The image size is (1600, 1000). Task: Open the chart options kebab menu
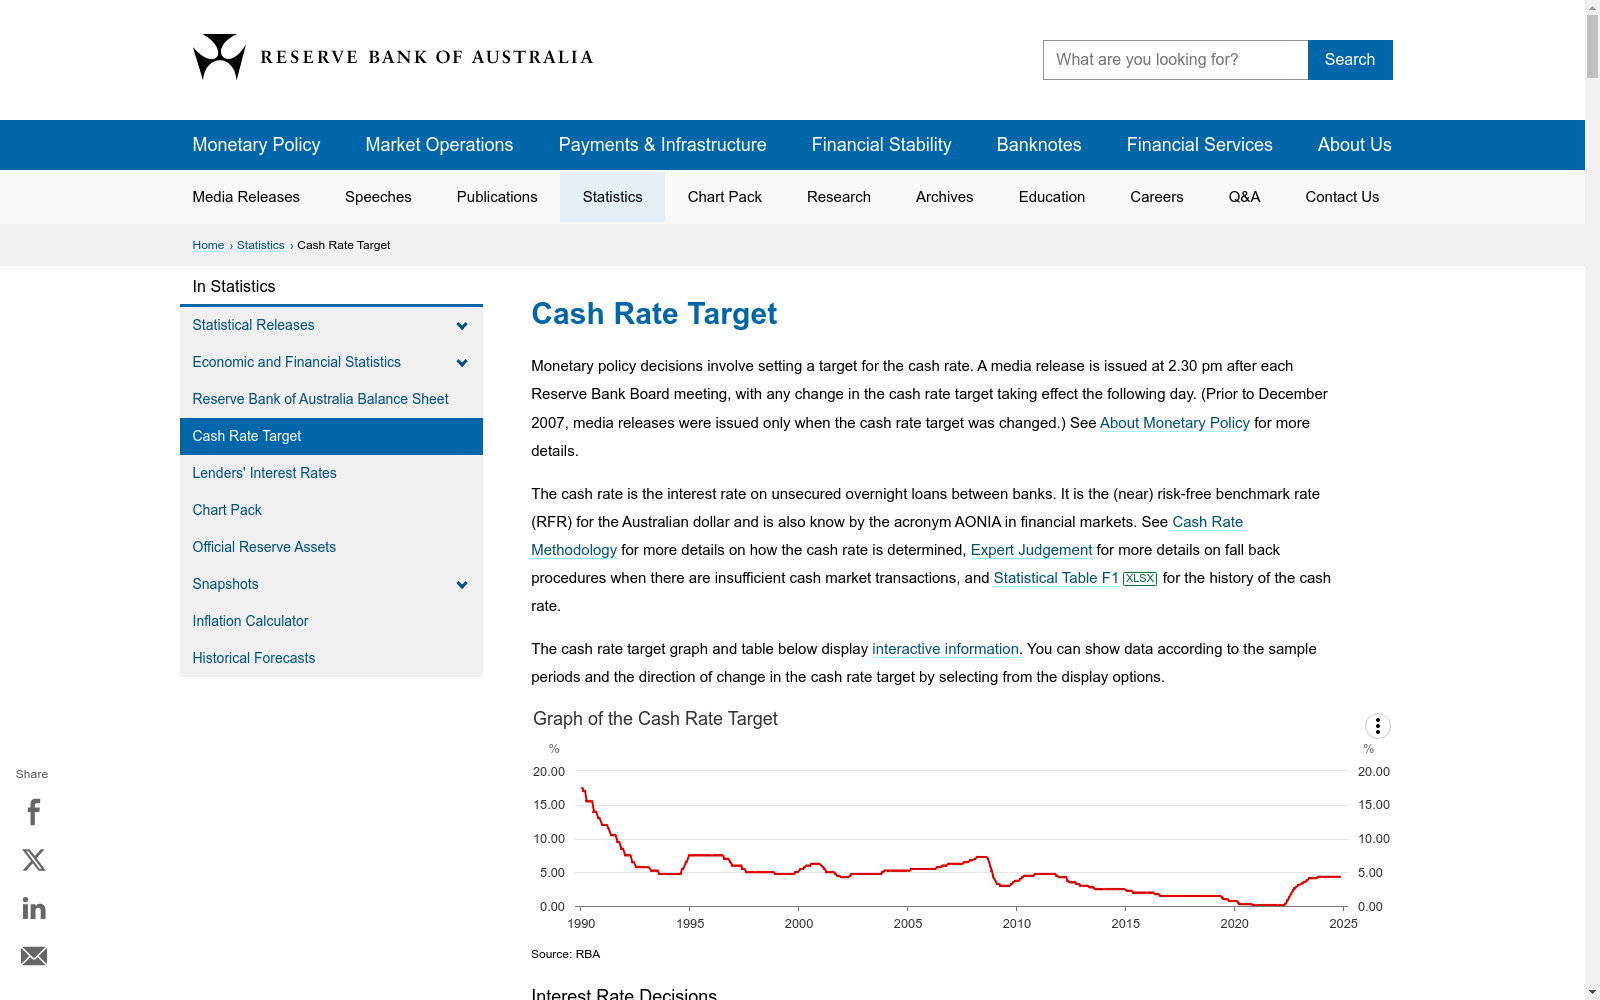tap(1378, 726)
